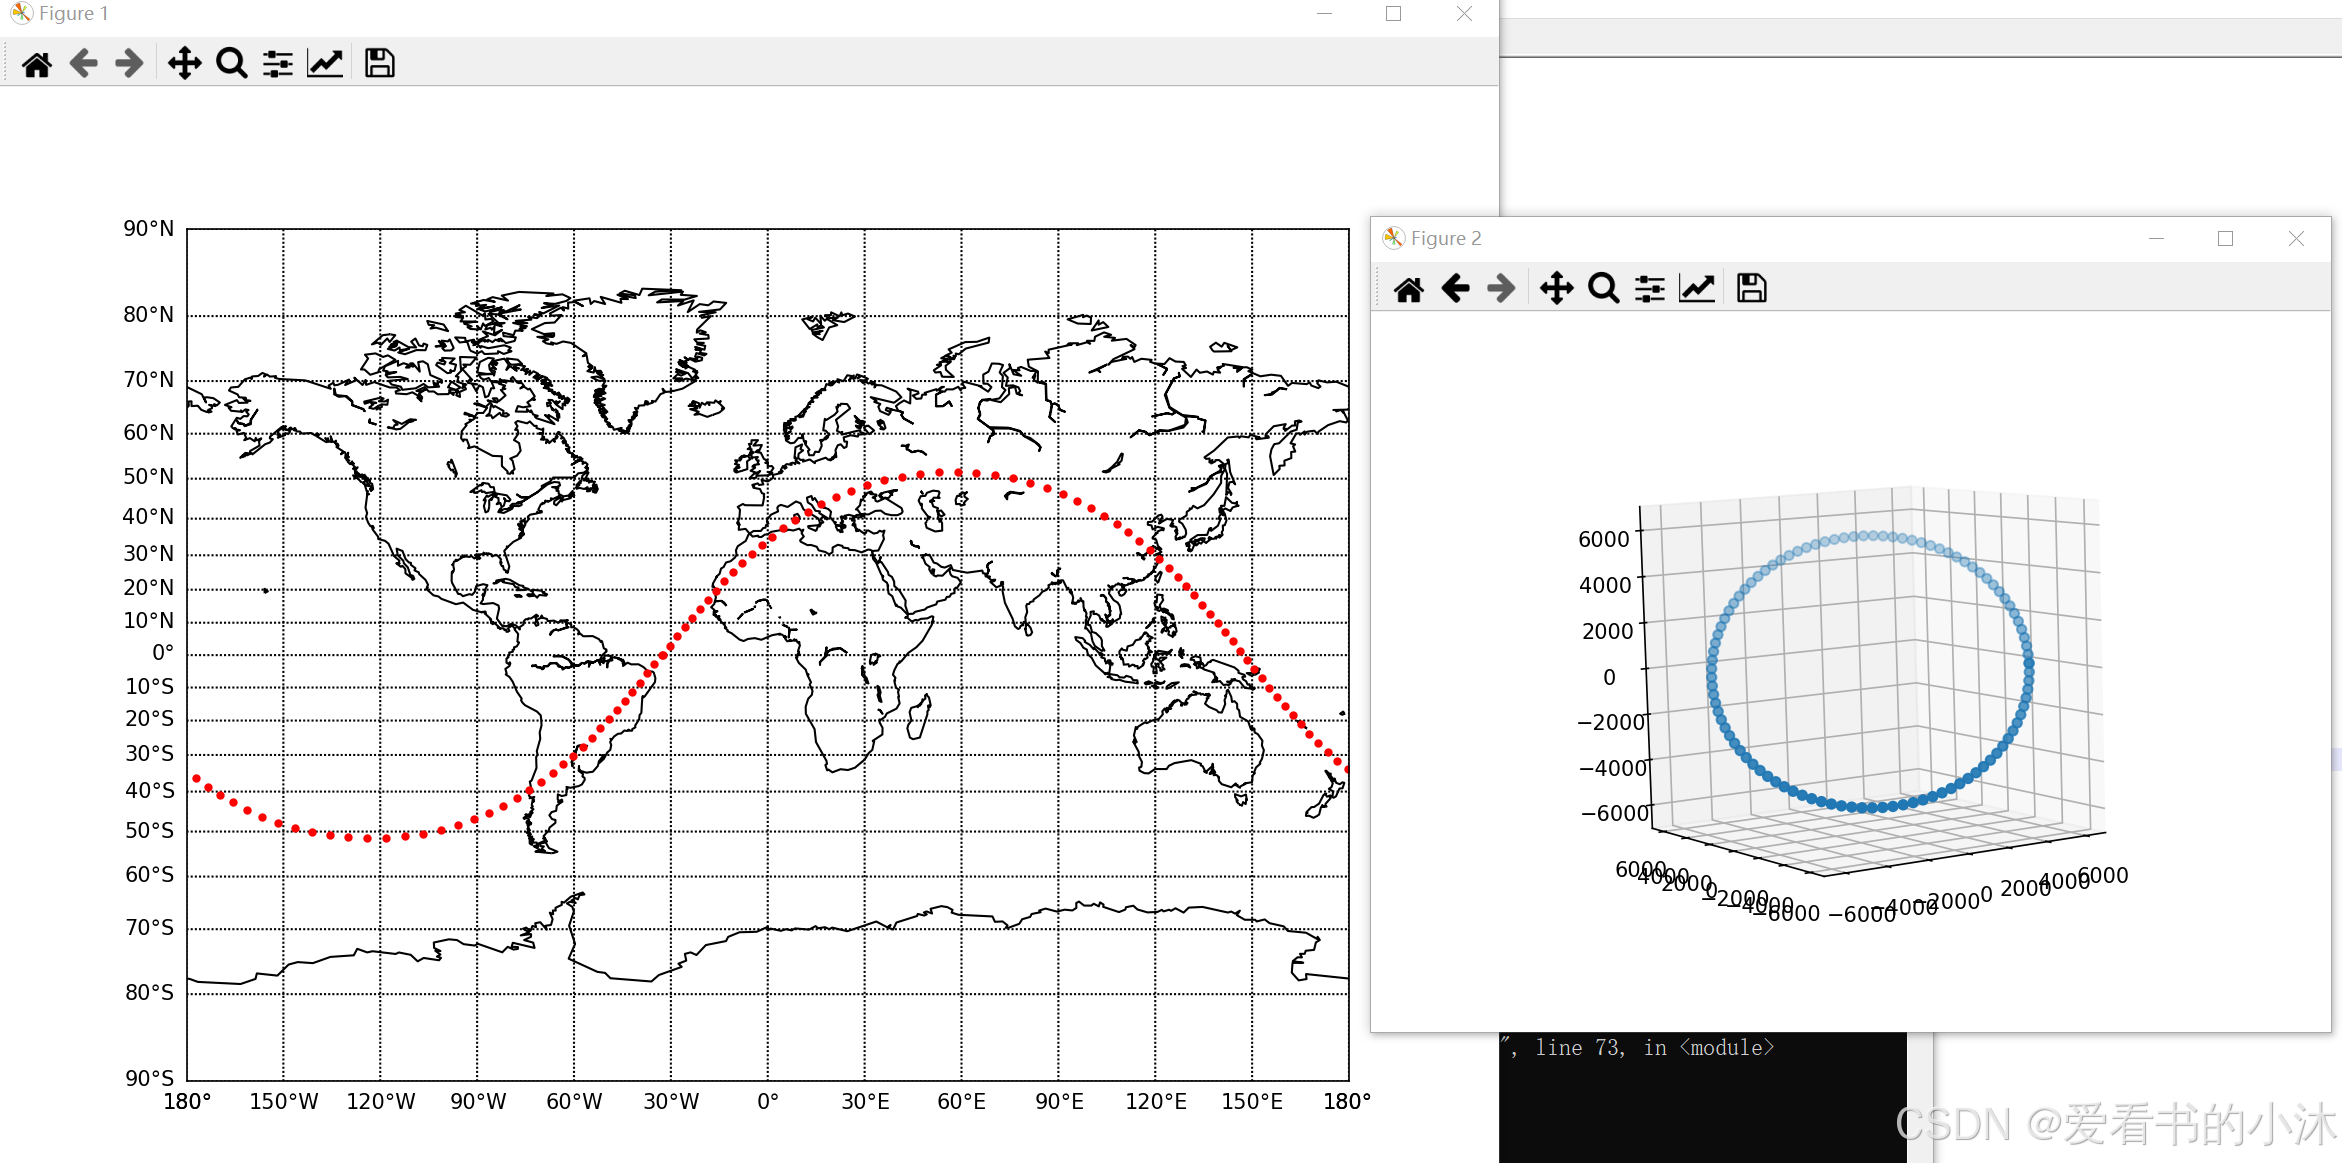The width and height of the screenshot is (2342, 1163).
Task: Go forward to next view in Figure 1
Action: pyautogui.click(x=128, y=62)
